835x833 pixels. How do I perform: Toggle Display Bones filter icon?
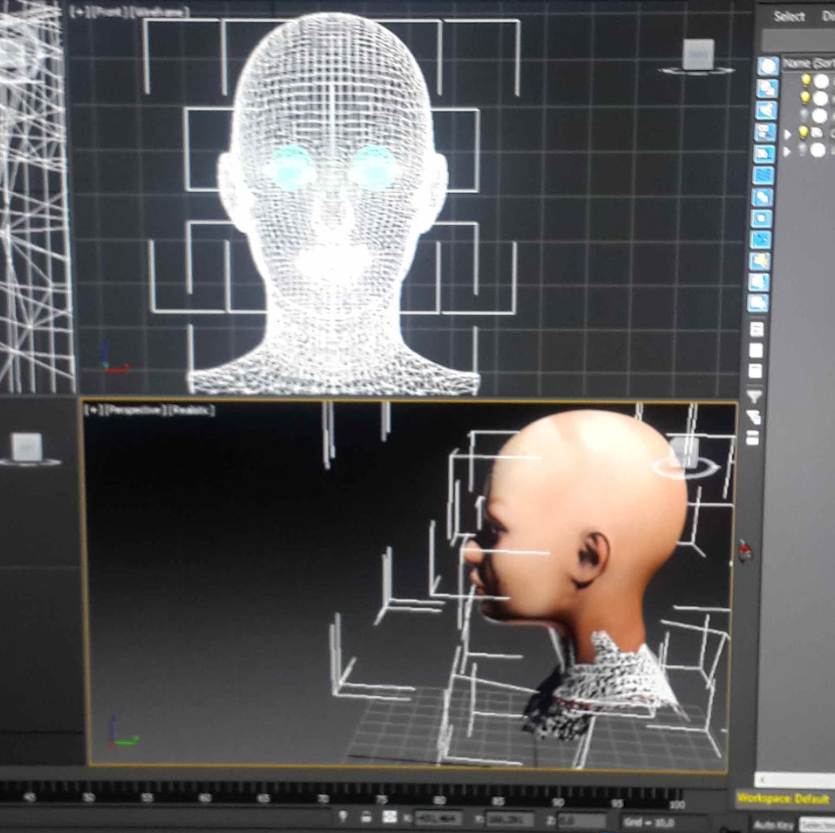tap(762, 240)
